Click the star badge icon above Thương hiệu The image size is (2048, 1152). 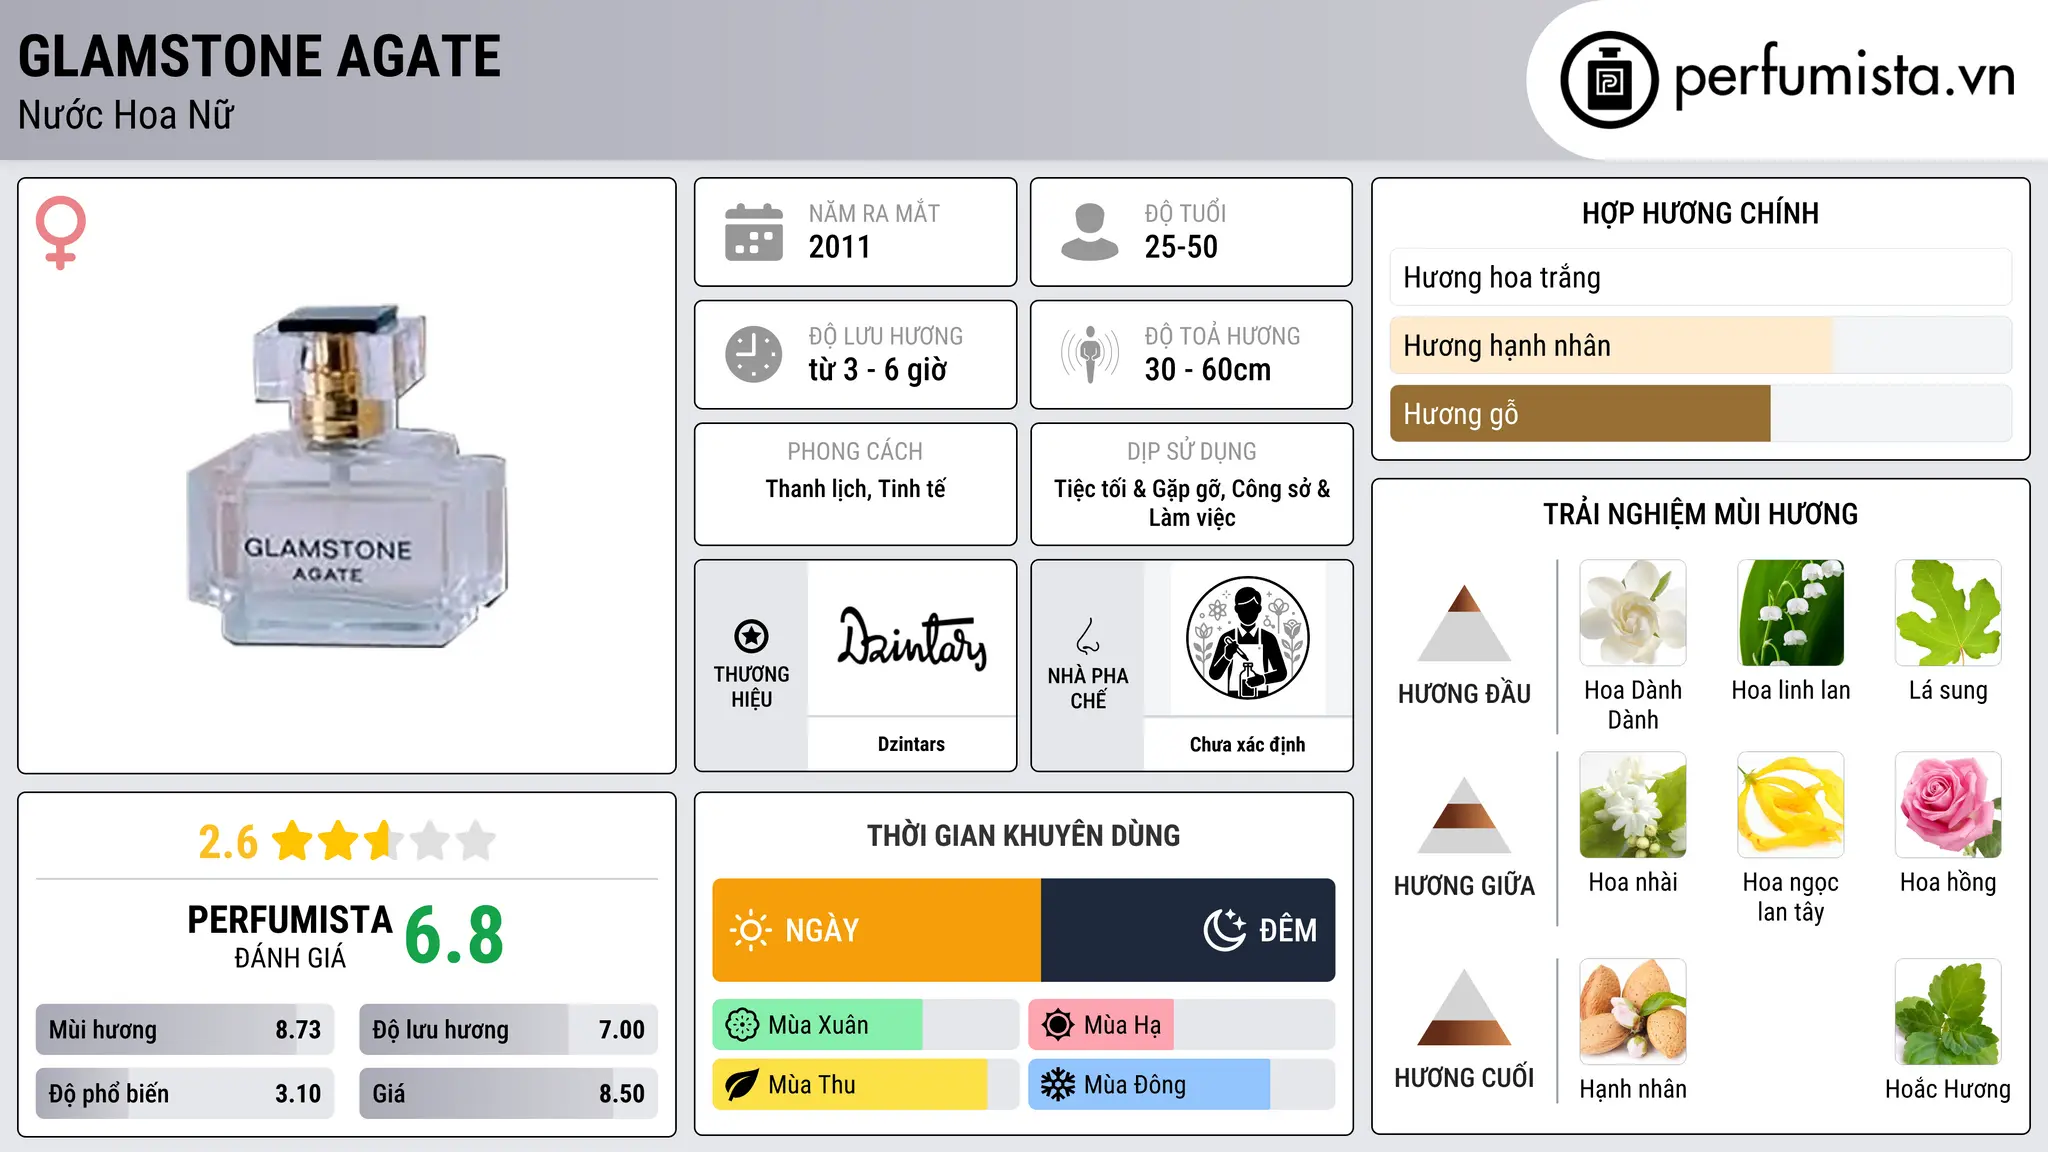[751, 636]
